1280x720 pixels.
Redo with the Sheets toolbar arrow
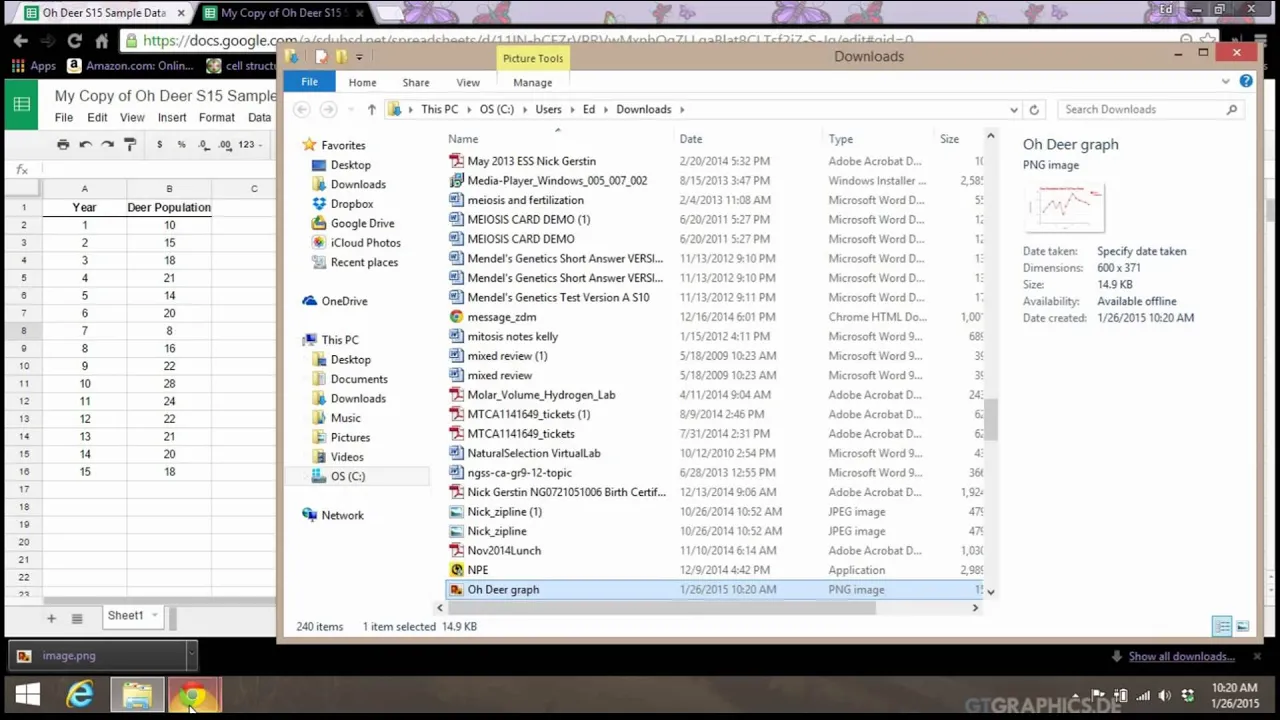tap(108, 144)
